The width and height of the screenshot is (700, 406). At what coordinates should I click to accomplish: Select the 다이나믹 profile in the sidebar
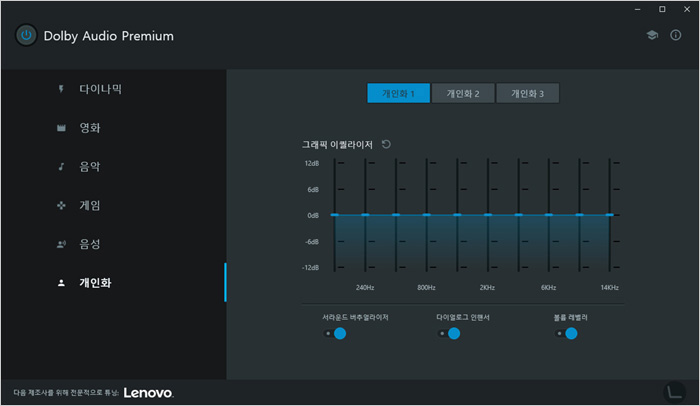click(113, 89)
